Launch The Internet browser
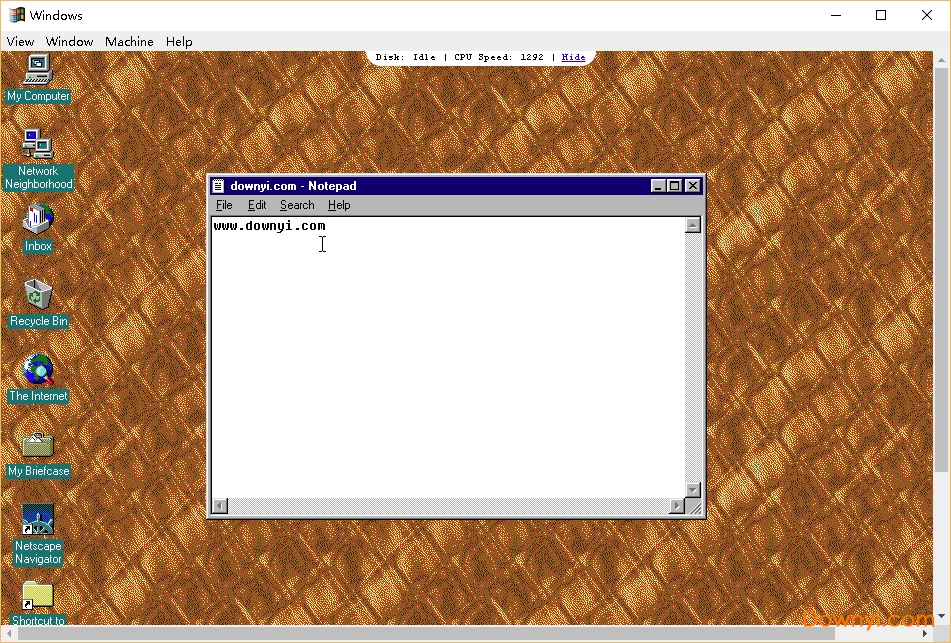 (37, 370)
